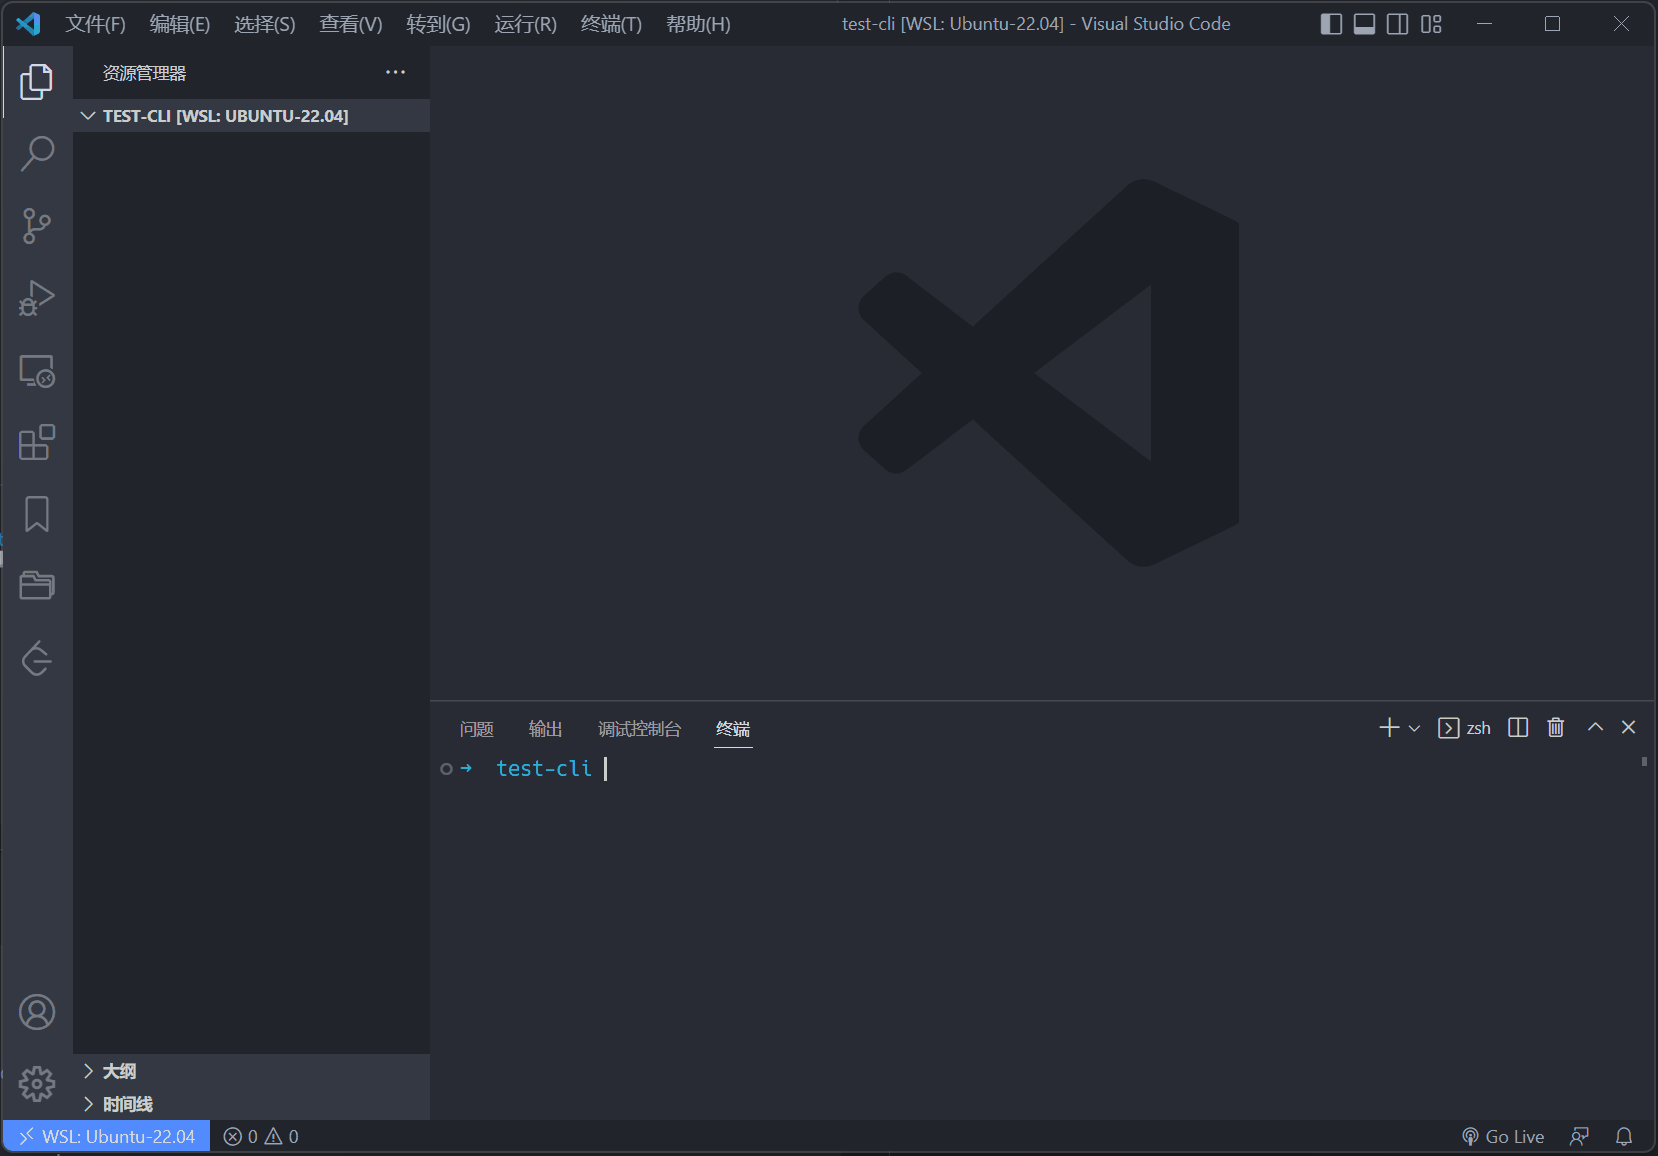Open the 终端(T) menu
Image resolution: width=1658 pixels, height=1156 pixels.
[611, 24]
